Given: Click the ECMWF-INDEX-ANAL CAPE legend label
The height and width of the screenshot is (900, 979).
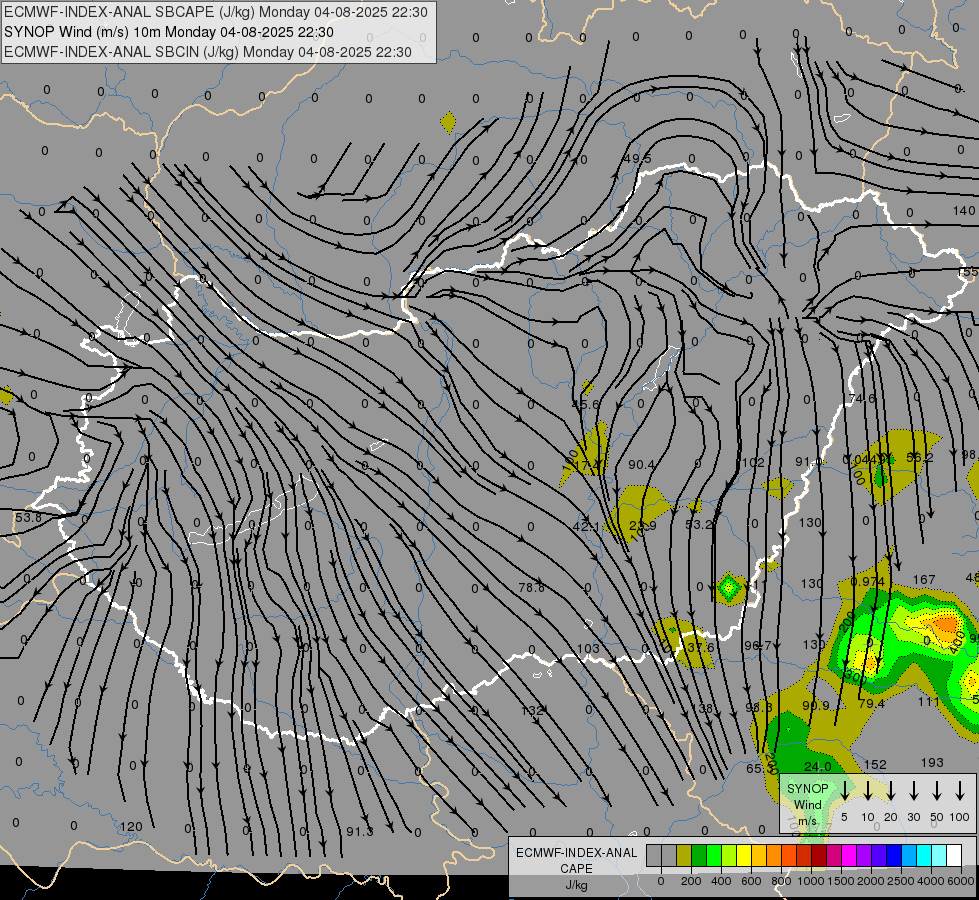Looking at the screenshot, I should click(x=576, y=860).
